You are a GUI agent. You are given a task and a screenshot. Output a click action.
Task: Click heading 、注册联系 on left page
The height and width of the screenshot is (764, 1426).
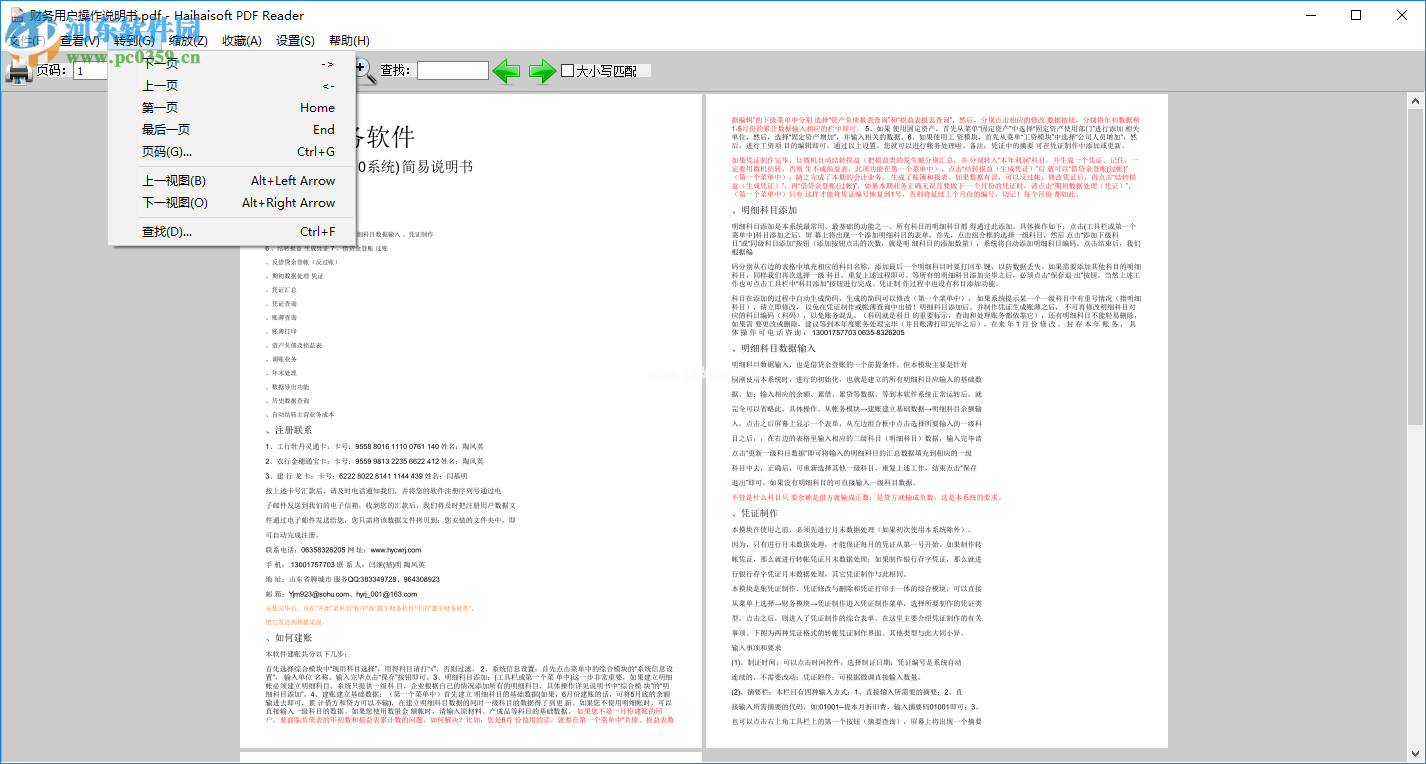point(288,430)
